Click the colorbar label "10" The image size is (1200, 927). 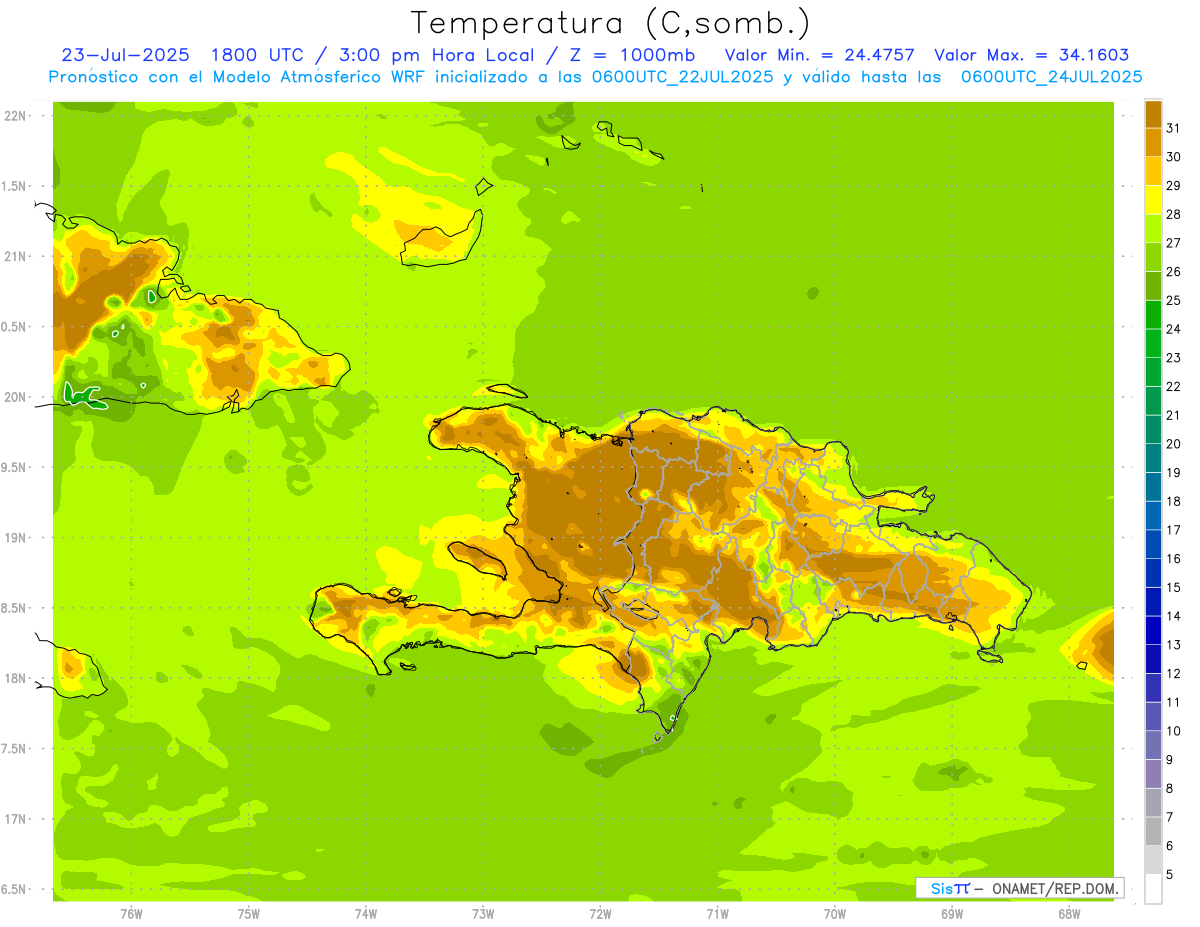click(x=1173, y=731)
